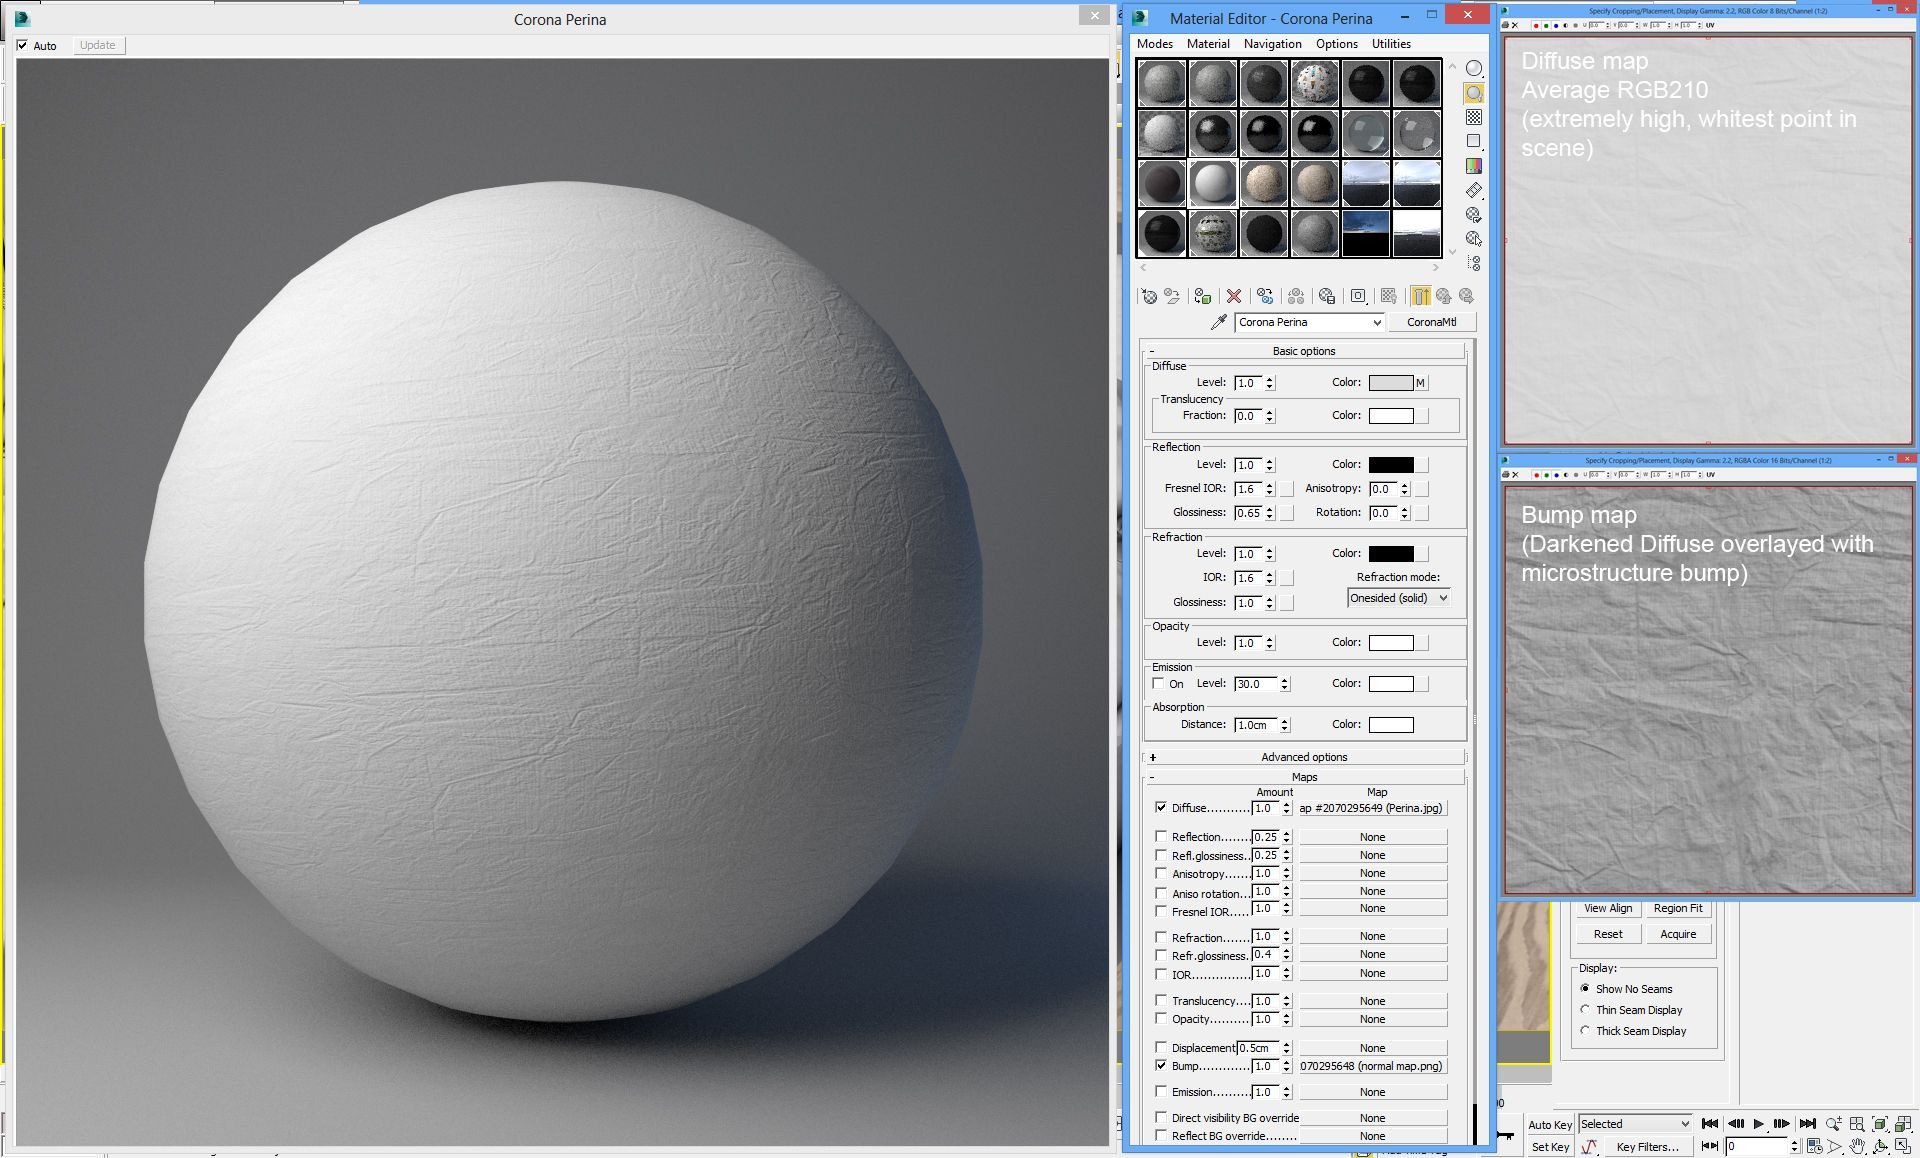Image resolution: width=1920 pixels, height=1158 pixels.
Task: Uncheck the Auto render preview checkbox
Action: (23, 46)
